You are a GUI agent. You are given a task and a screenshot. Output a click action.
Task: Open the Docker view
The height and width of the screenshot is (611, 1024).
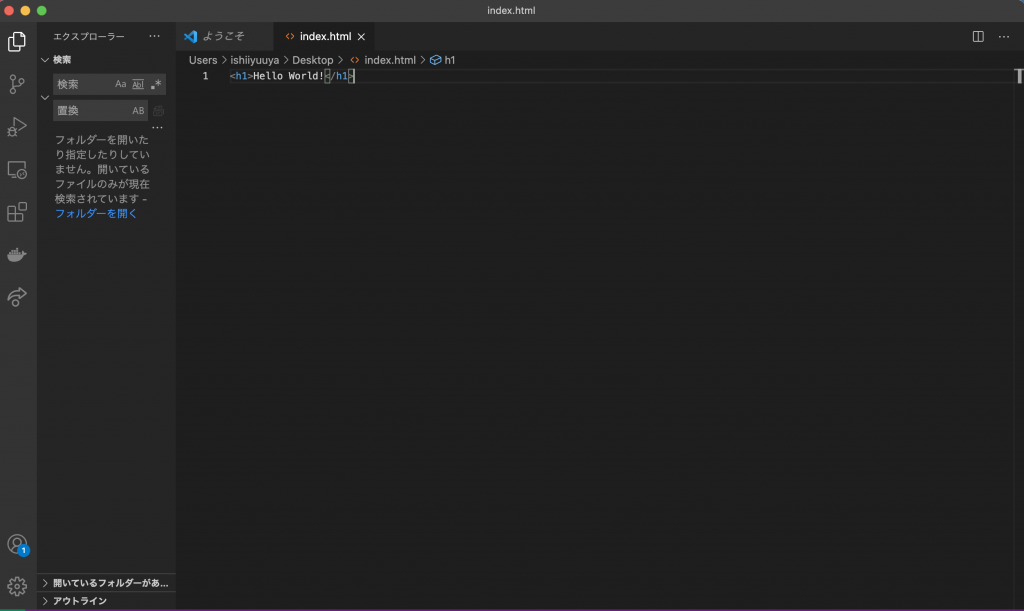[x=17, y=255]
